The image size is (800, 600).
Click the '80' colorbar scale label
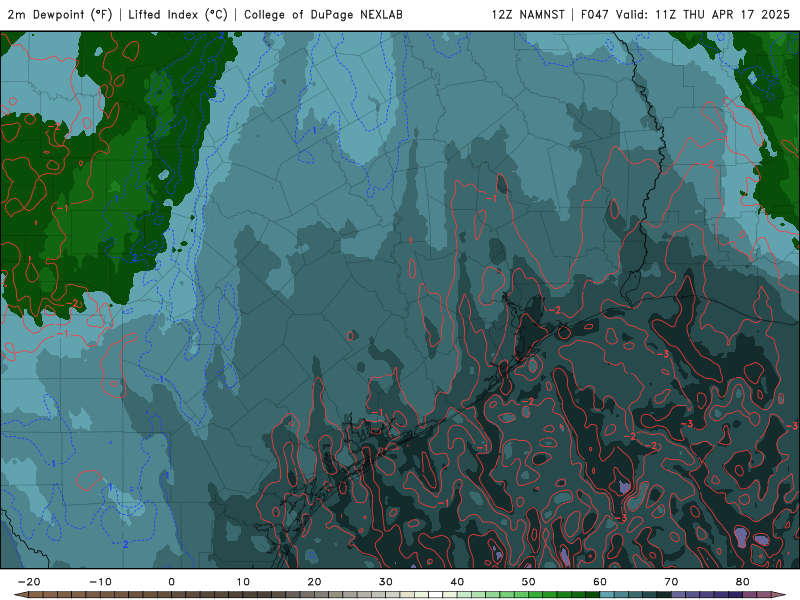743,582
